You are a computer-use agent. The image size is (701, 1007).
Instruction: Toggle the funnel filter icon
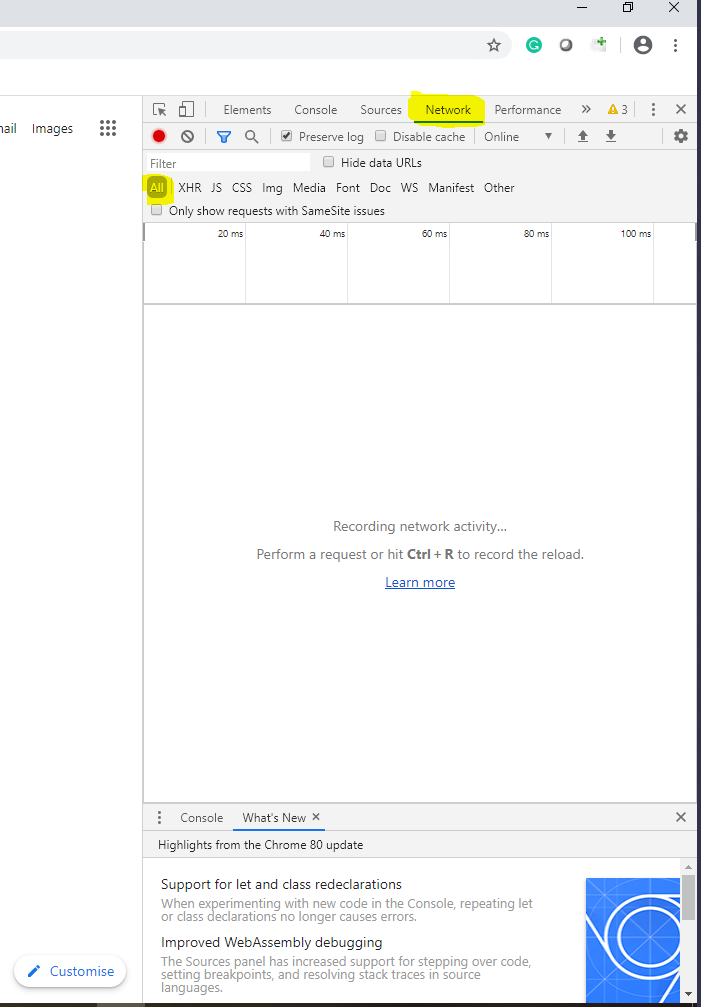pyautogui.click(x=224, y=136)
